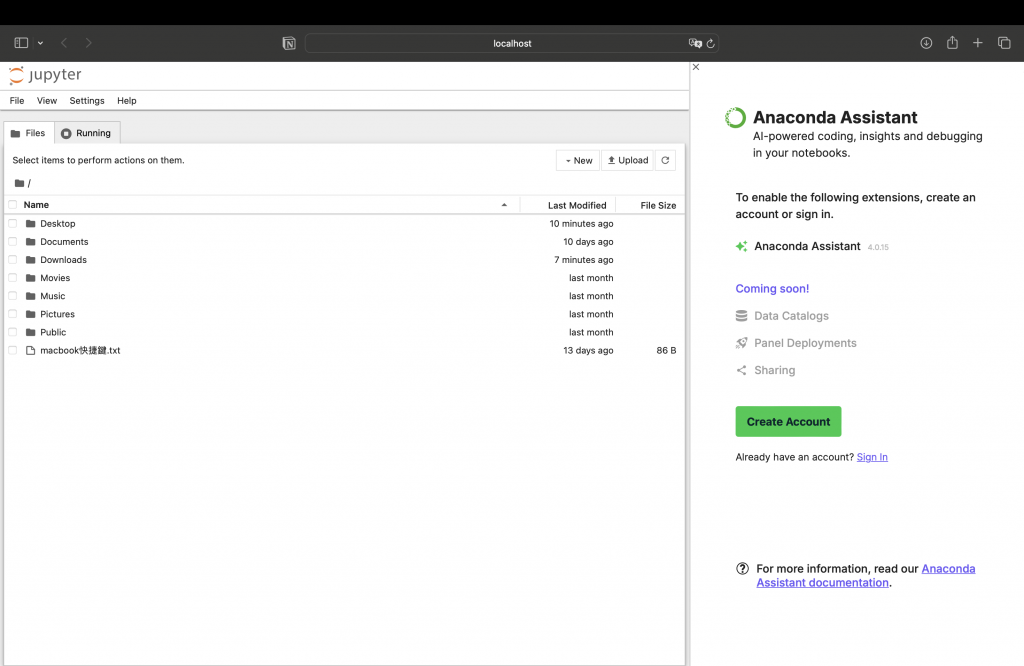This screenshot has height=666, width=1024.
Task: Open the macbook快捷鍵.txt file name
Action: pos(80,351)
